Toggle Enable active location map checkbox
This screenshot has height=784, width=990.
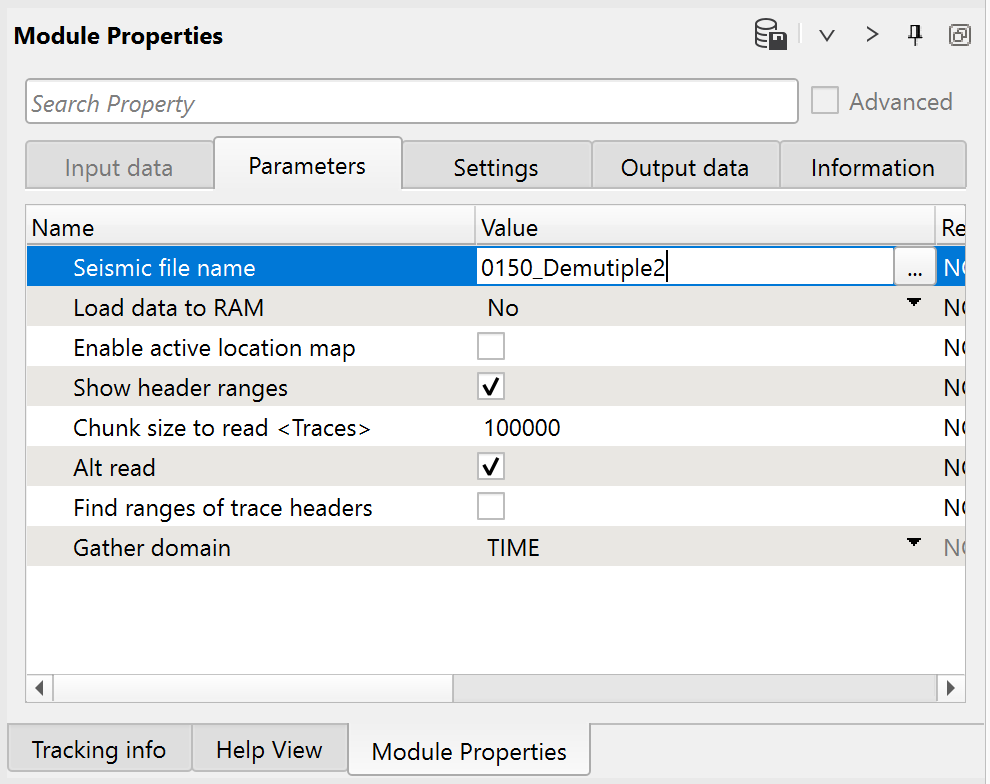tap(491, 347)
